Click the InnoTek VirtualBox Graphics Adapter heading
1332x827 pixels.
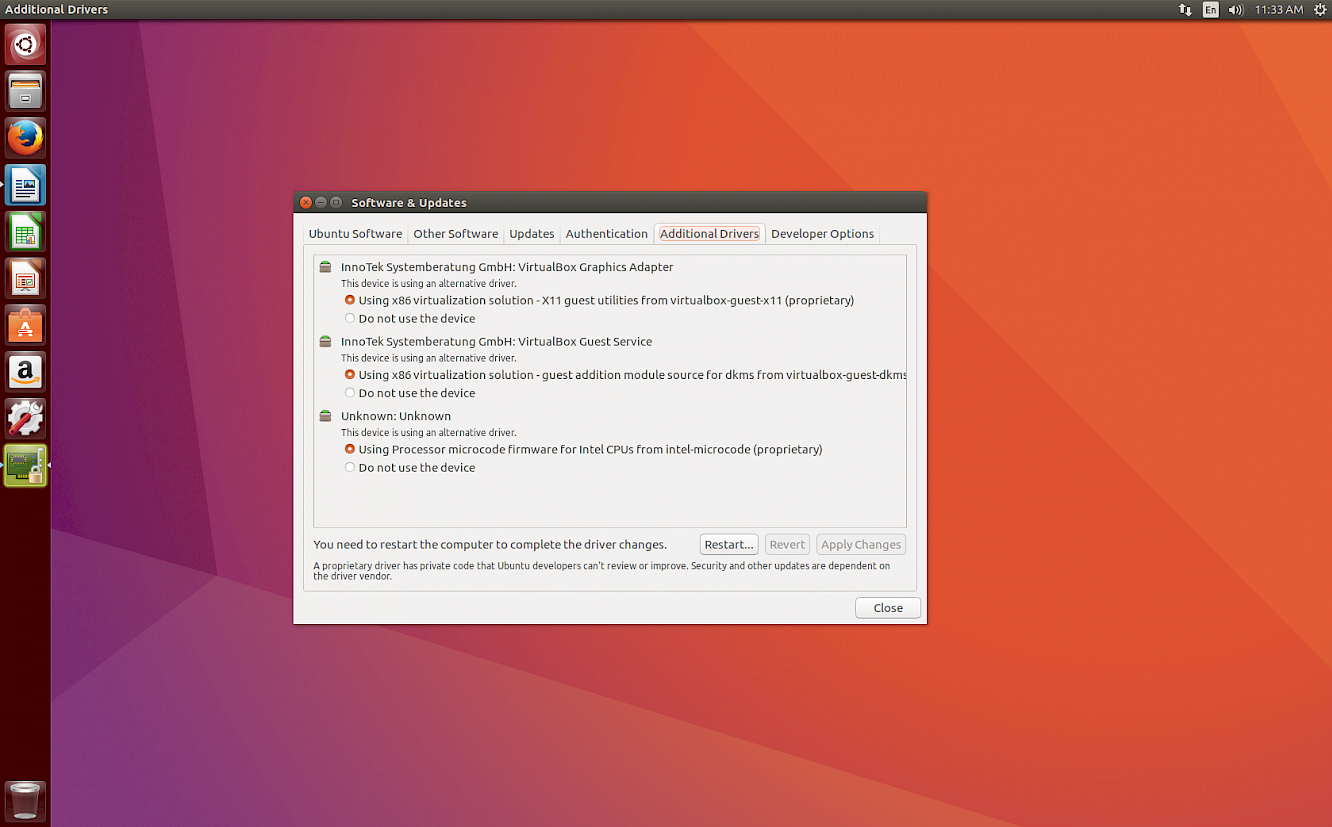[507, 267]
